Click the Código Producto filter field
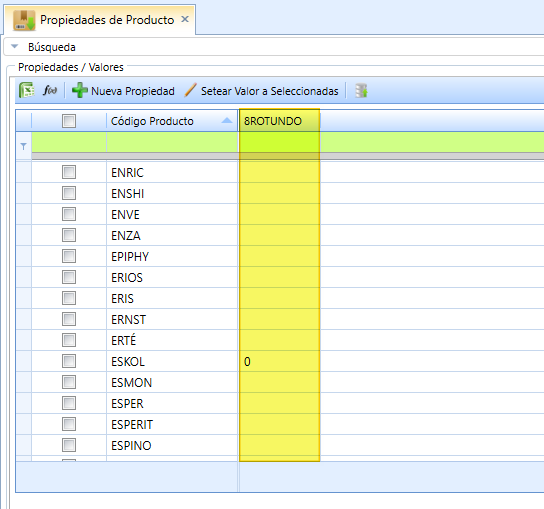 coord(172,142)
